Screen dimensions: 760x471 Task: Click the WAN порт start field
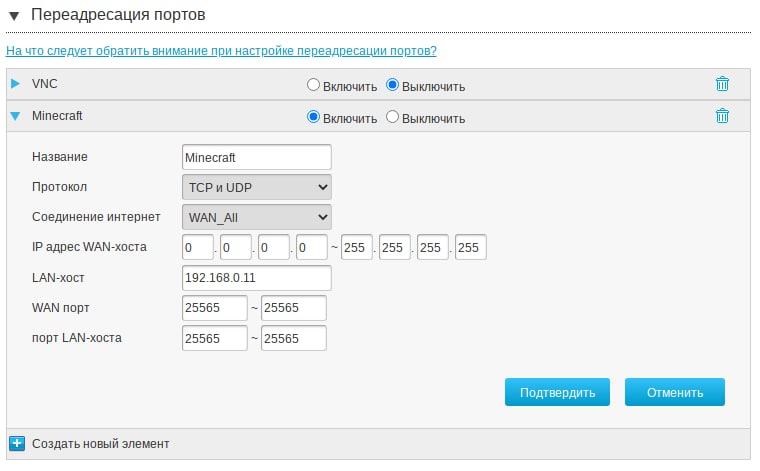point(215,308)
